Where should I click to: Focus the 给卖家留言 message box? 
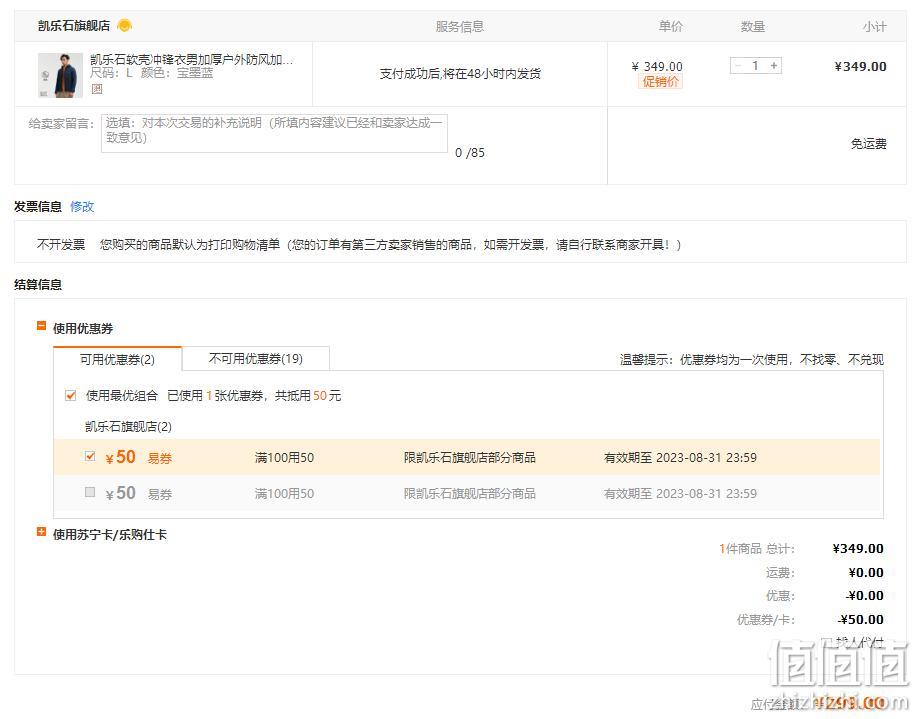[275, 133]
